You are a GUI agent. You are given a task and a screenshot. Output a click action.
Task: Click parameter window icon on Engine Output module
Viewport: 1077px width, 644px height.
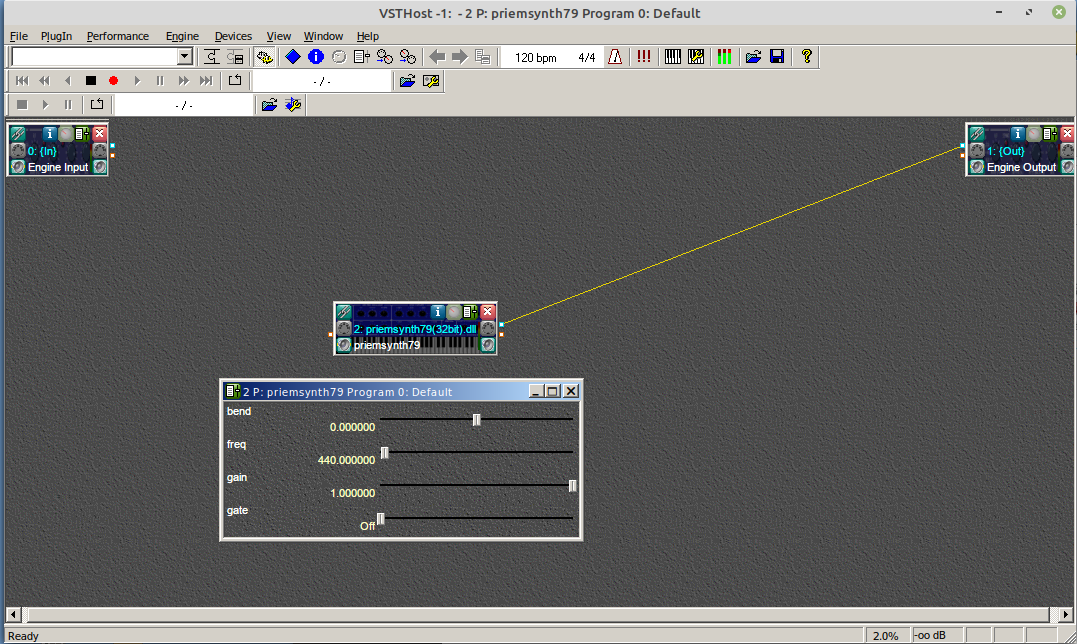pos(1050,134)
